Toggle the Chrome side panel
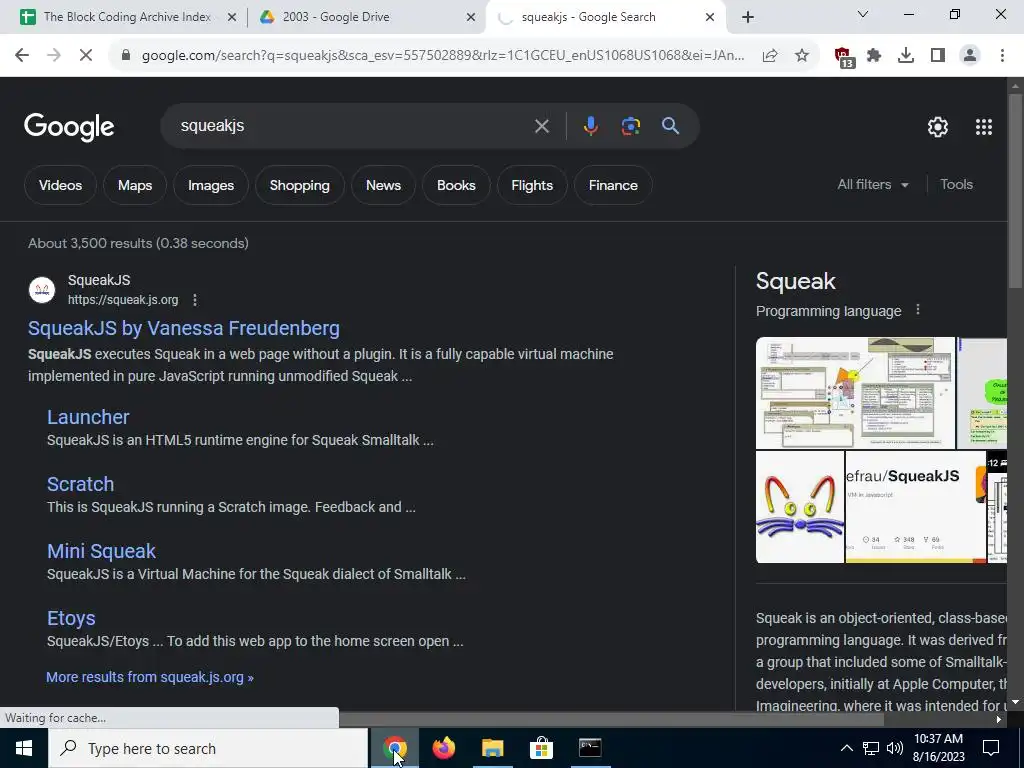 pos(938,56)
